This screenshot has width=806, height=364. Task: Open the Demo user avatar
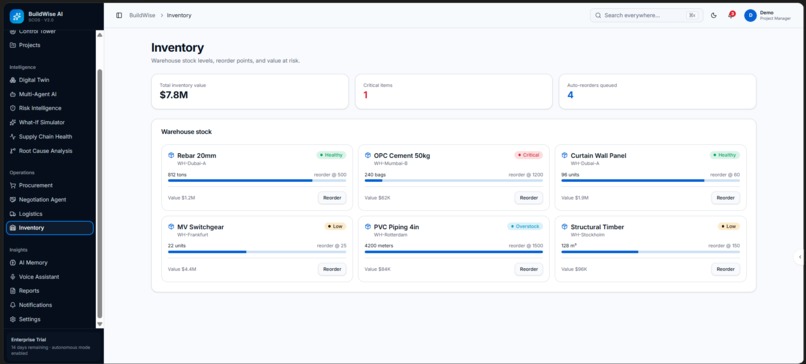[750, 15]
